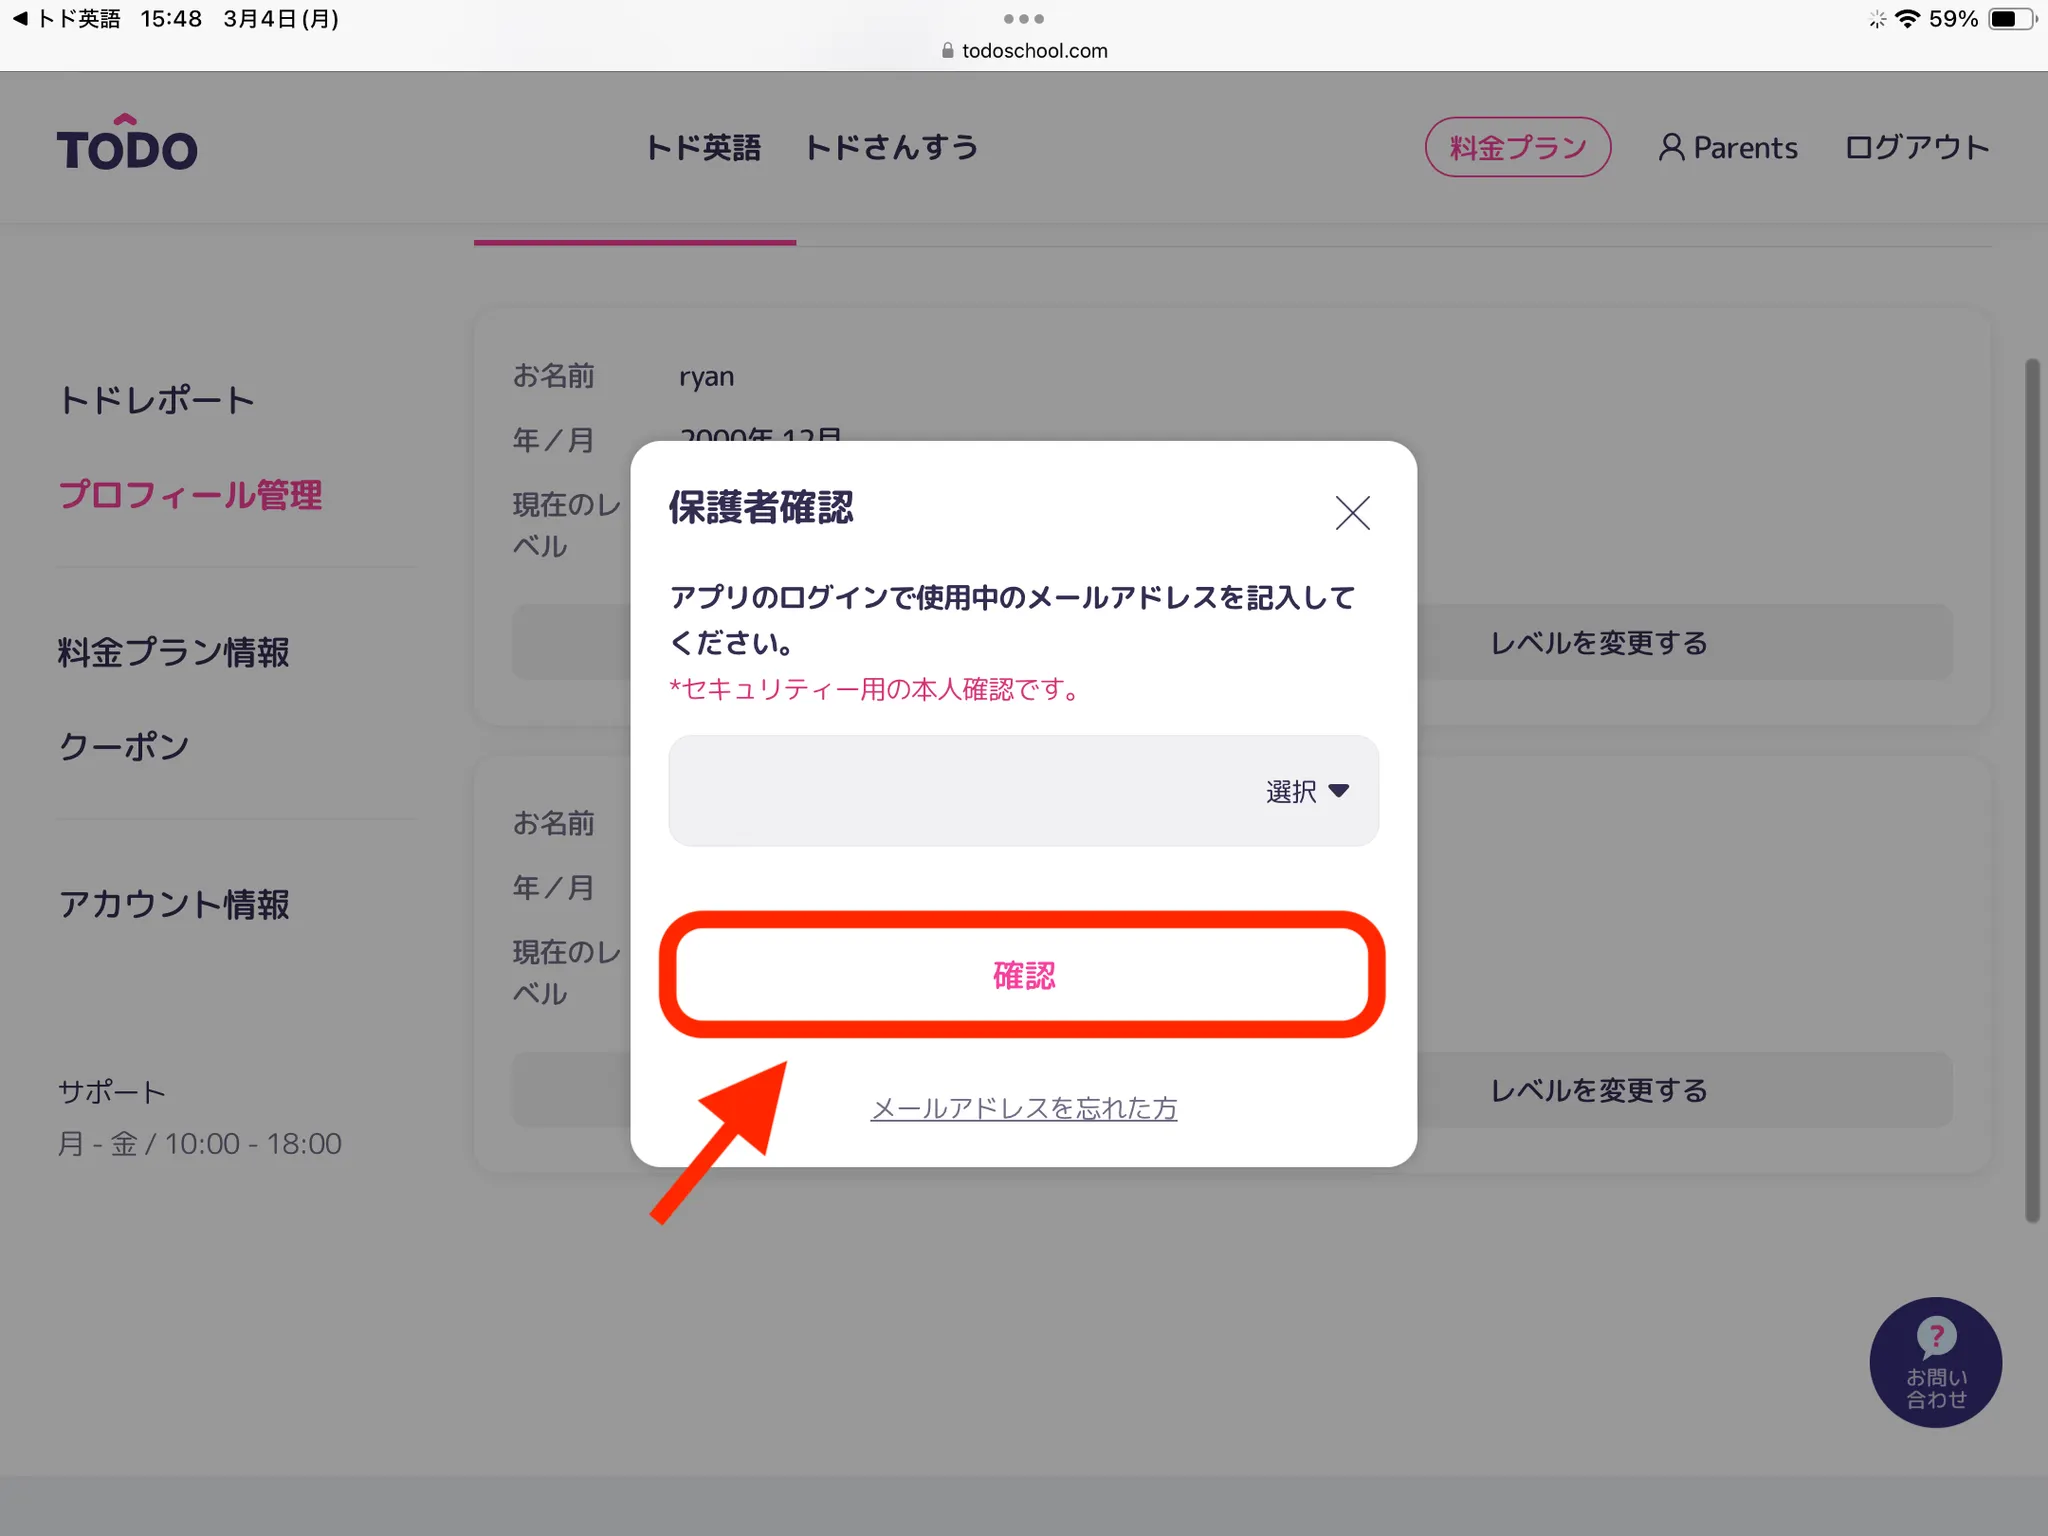This screenshot has width=2048, height=1536.
Task: Tap back arrow to トド英語 app
Action: (19, 19)
